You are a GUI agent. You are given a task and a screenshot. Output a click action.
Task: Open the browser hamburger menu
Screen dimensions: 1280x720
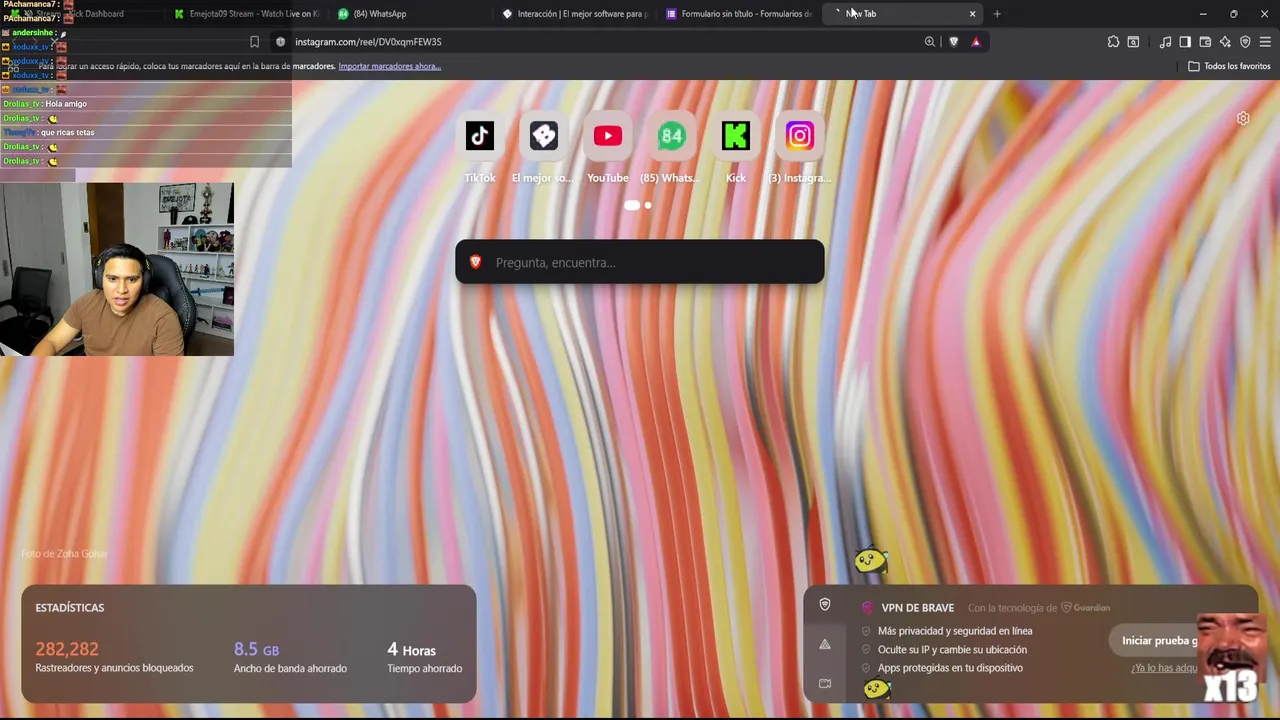(1265, 42)
